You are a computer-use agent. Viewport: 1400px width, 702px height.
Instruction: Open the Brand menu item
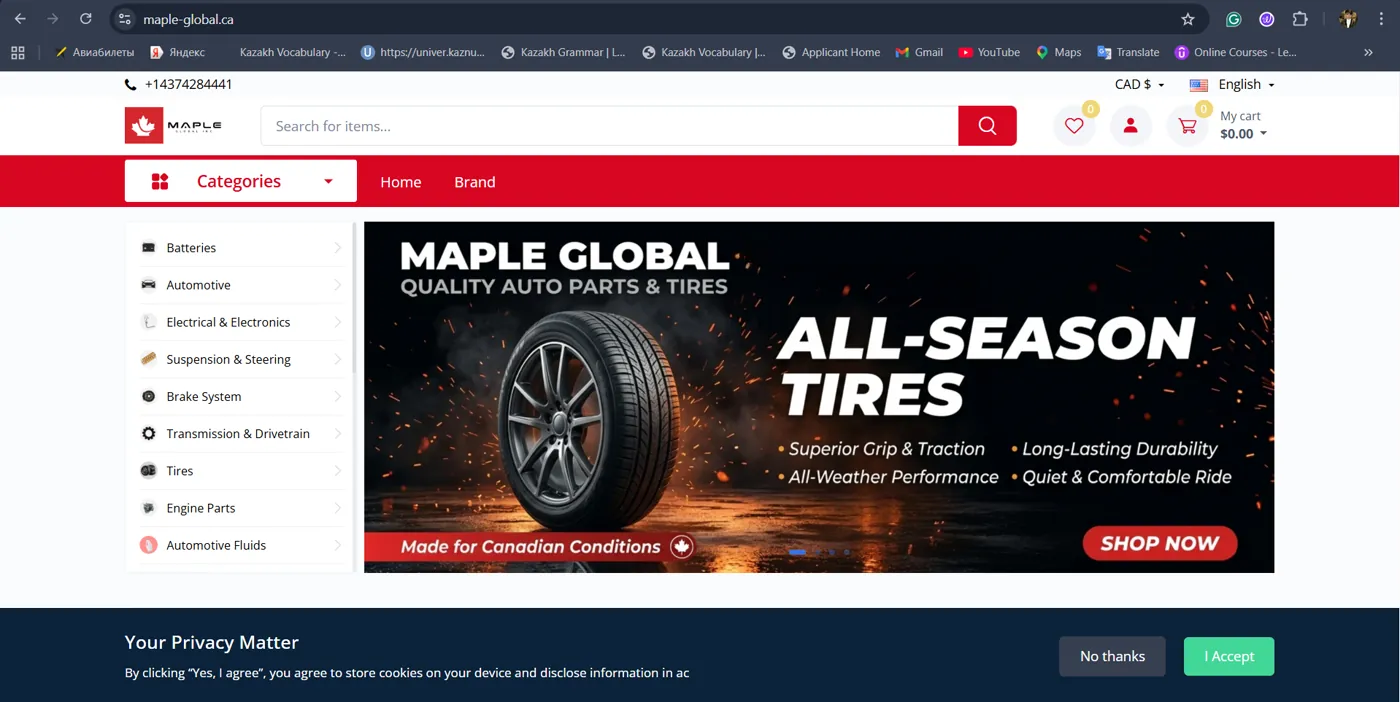pyautogui.click(x=475, y=182)
